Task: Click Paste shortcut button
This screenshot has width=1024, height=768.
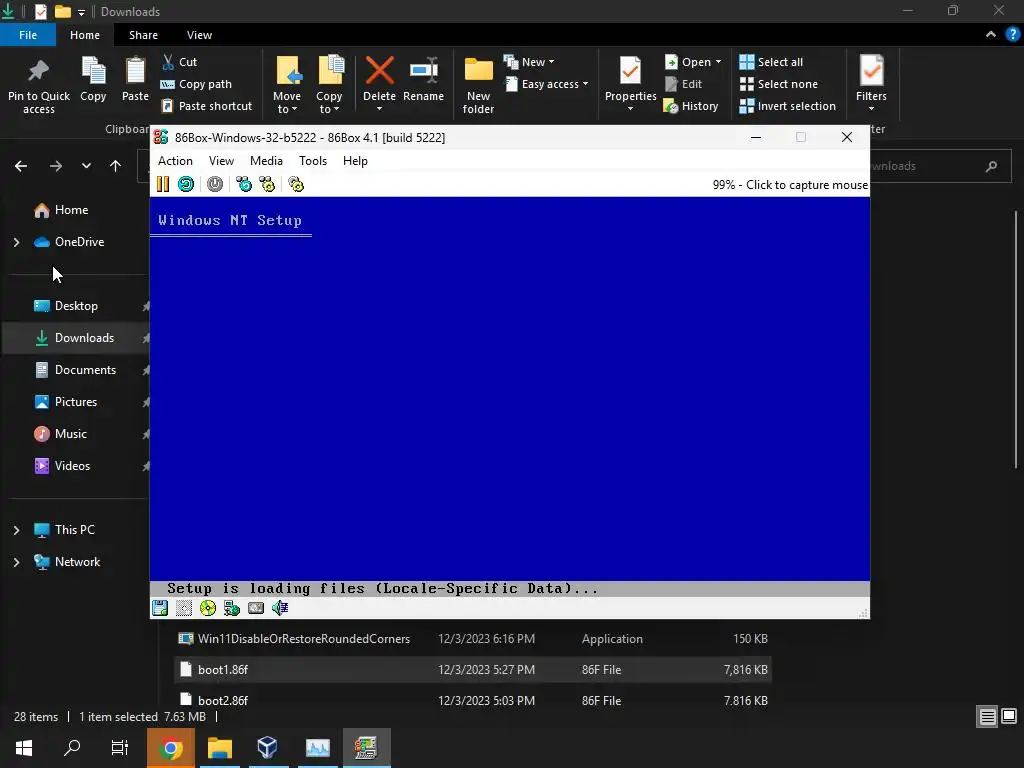Action: (x=206, y=106)
